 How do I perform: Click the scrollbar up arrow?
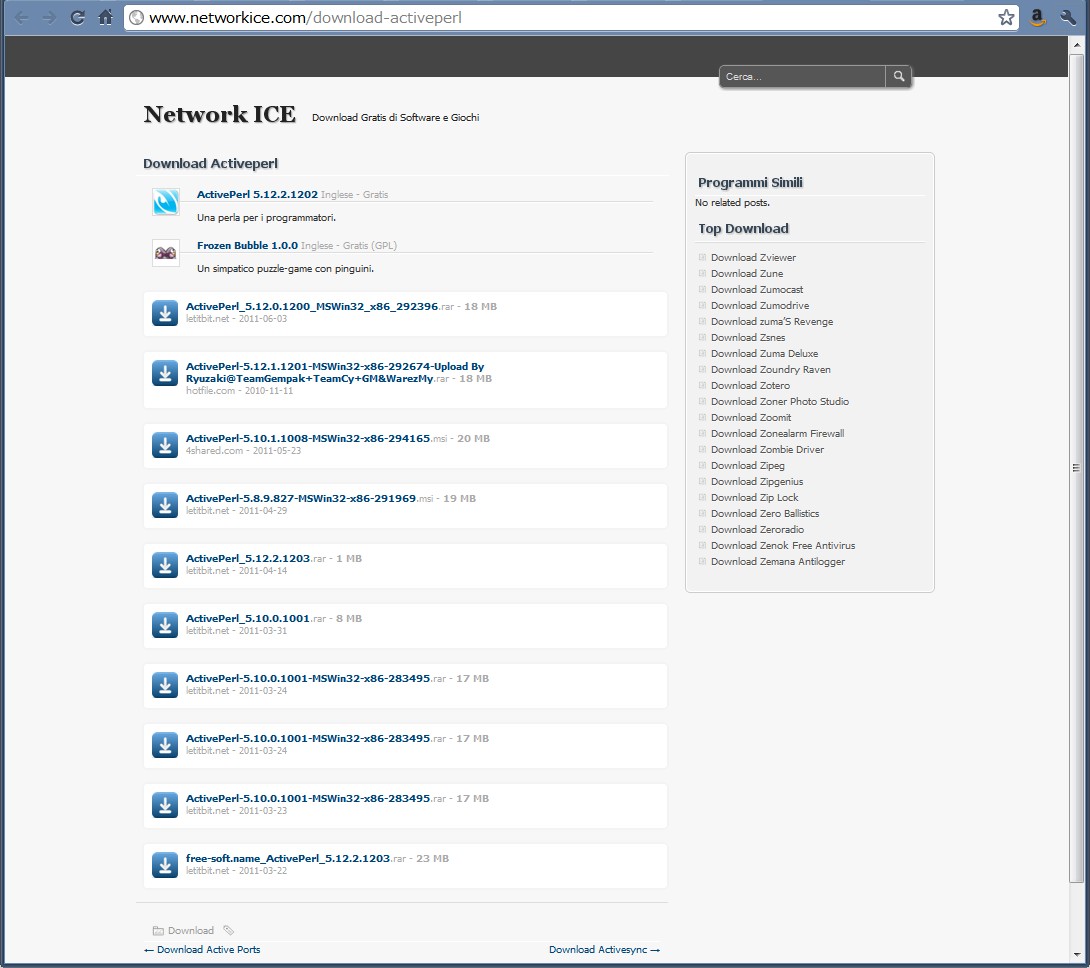[1076, 45]
